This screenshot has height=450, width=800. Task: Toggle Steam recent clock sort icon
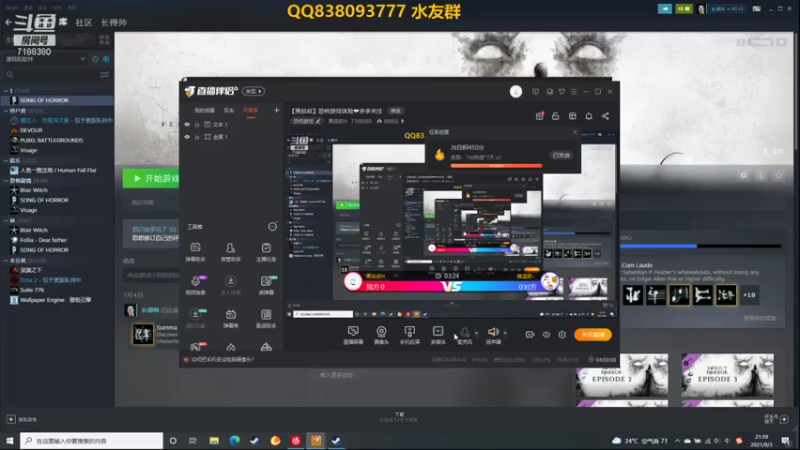pyautogui.click(x=95, y=59)
